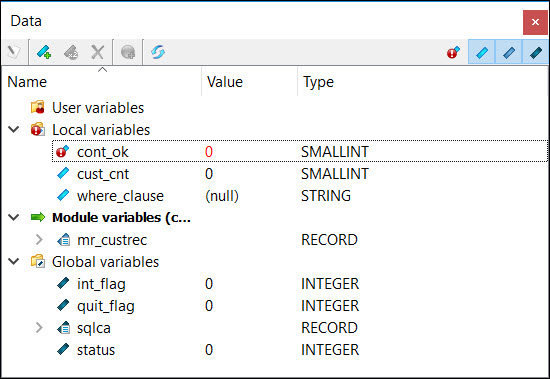Click the variable icon beside quit_flag
This screenshot has height=379, width=550.
[63, 305]
